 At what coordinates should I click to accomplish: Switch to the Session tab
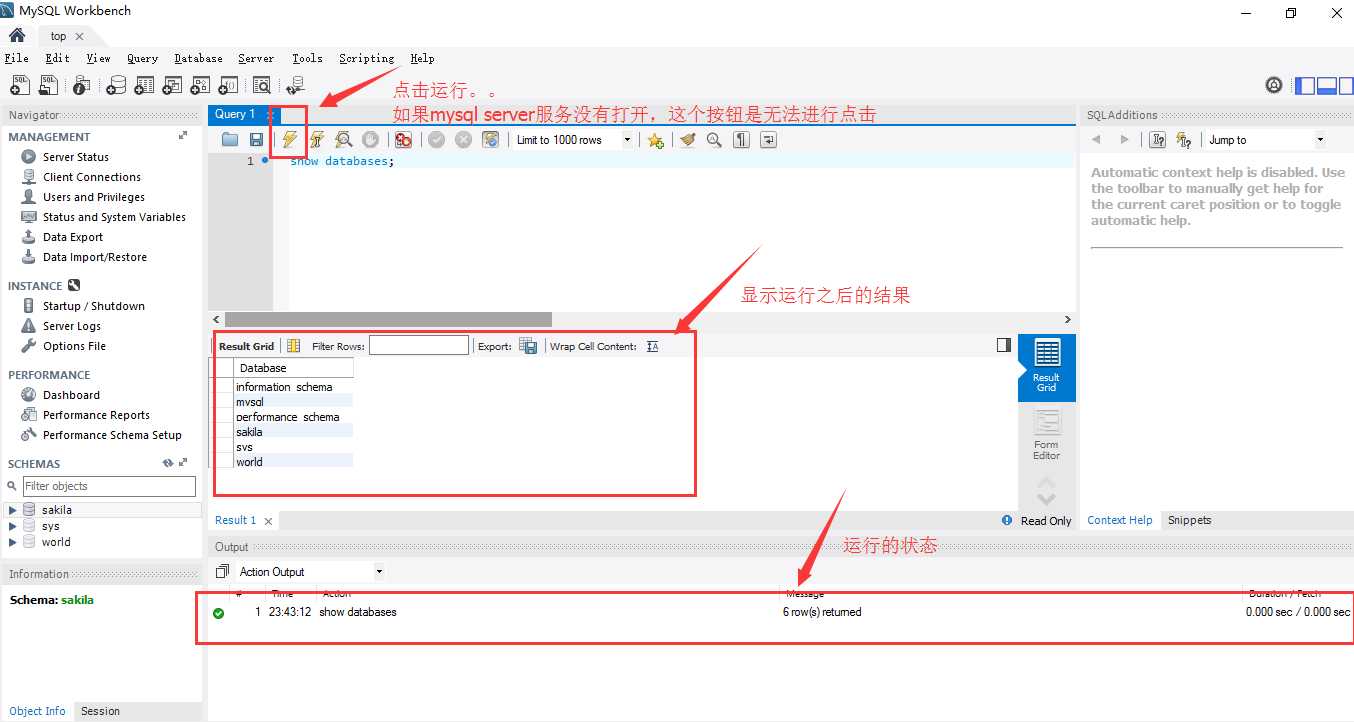click(100, 711)
